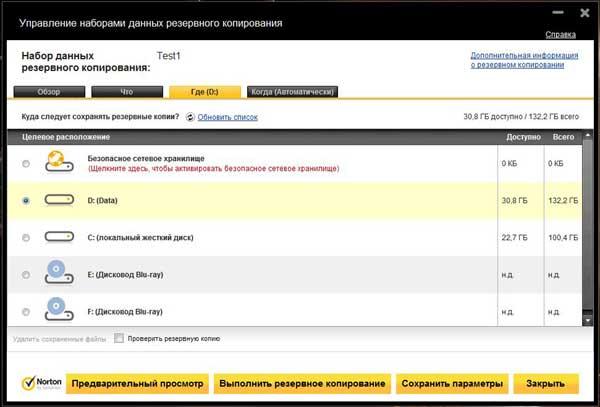600x407 pixels.
Task: Click the refresh arrows icon next to Обновить список
Action: [x=190, y=117]
